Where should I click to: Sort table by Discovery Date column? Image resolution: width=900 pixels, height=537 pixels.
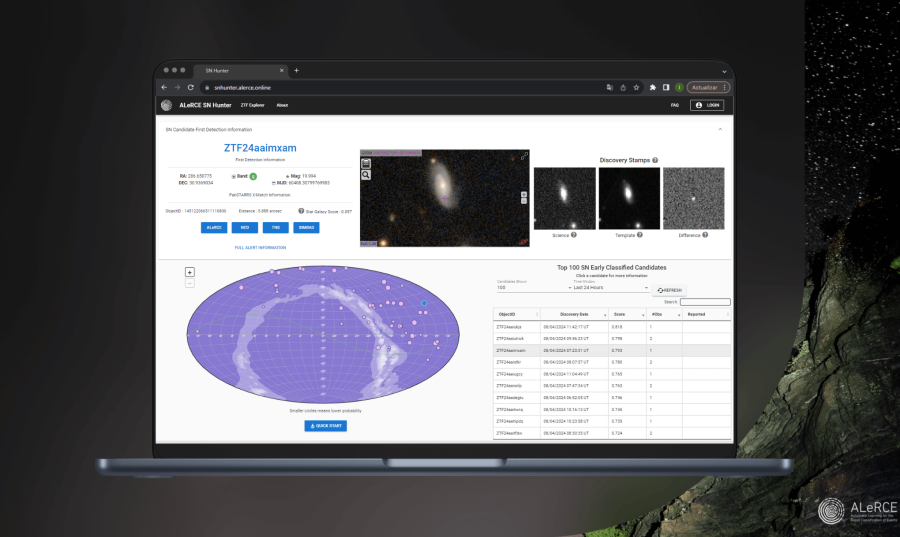coord(574,314)
